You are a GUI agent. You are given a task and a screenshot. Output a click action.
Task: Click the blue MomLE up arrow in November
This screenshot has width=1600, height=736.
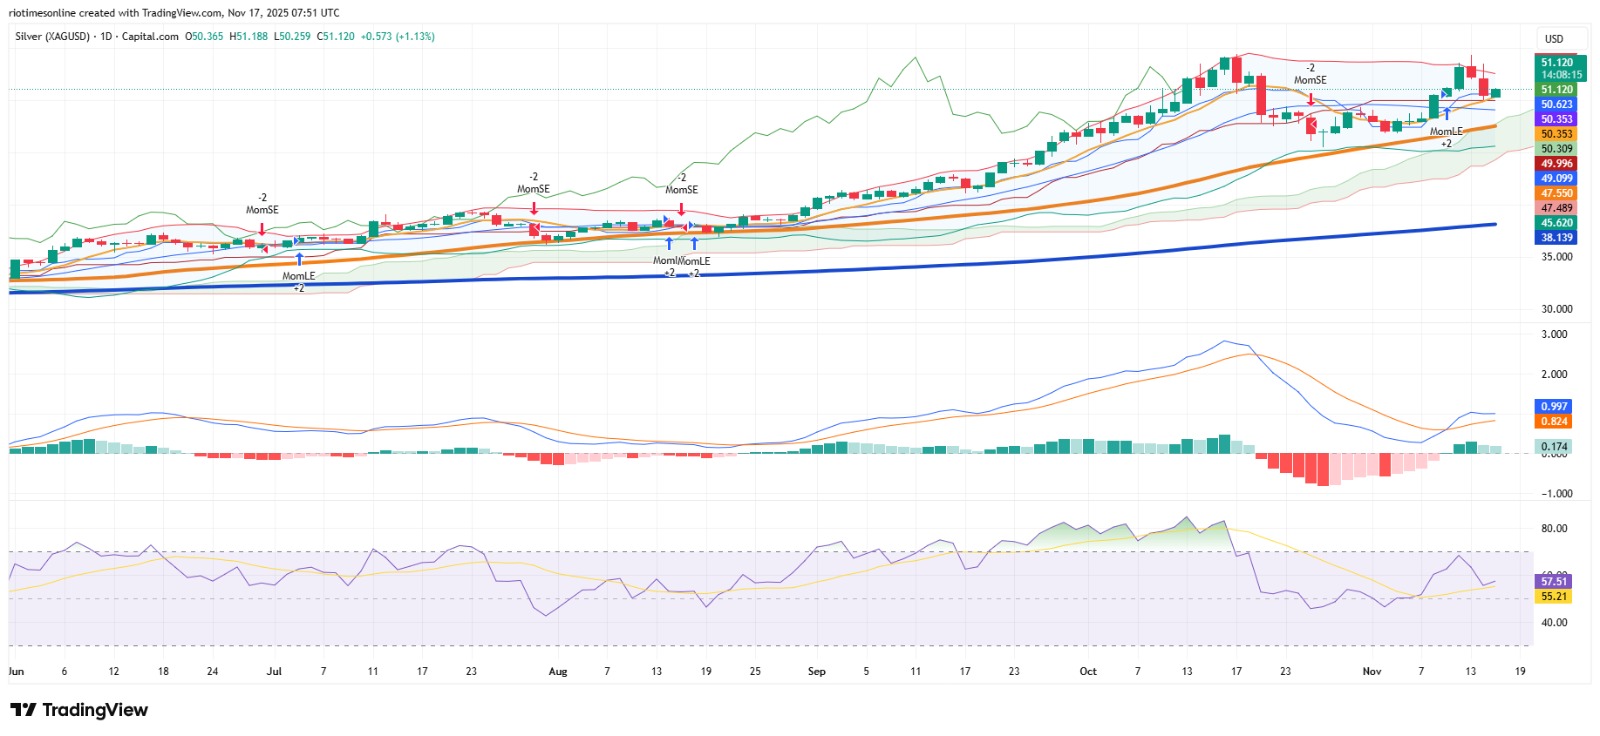1446,113
